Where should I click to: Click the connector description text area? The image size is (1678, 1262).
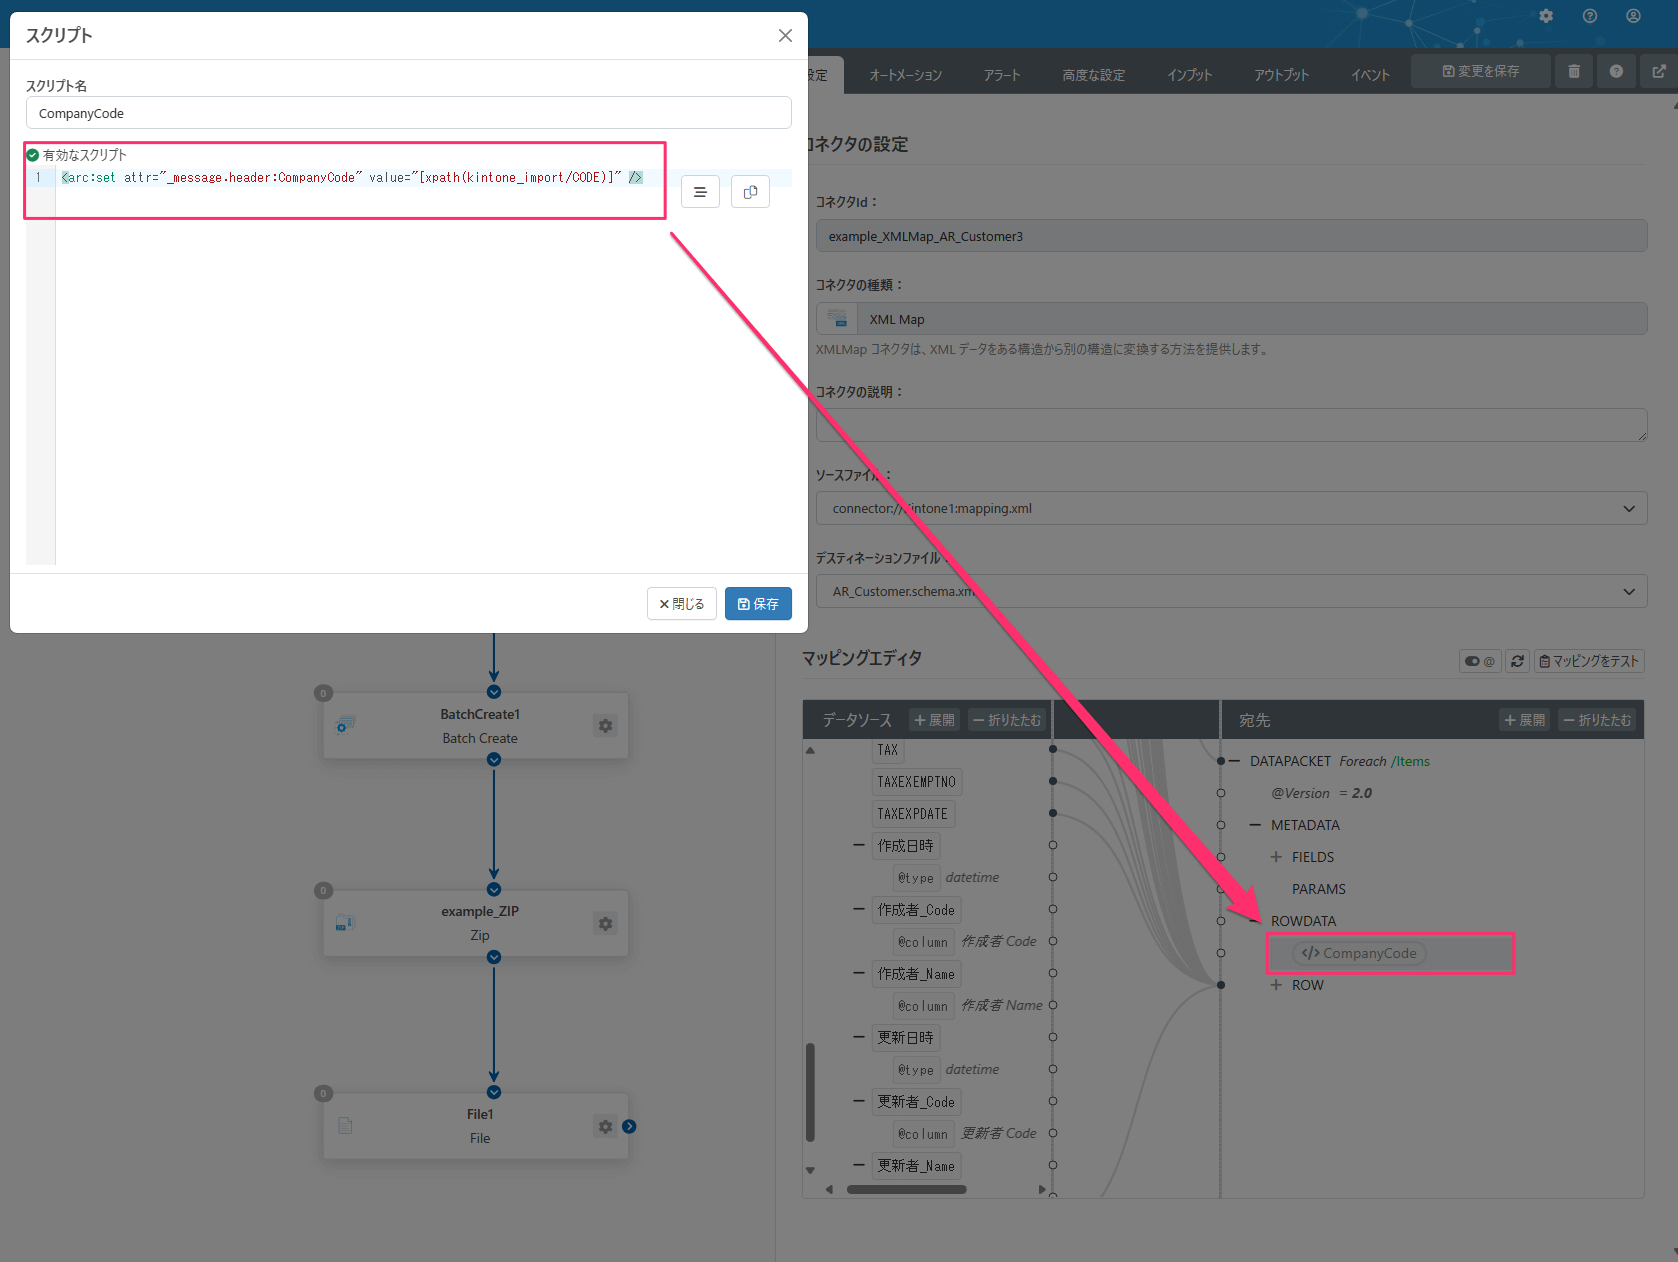point(1231,425)
